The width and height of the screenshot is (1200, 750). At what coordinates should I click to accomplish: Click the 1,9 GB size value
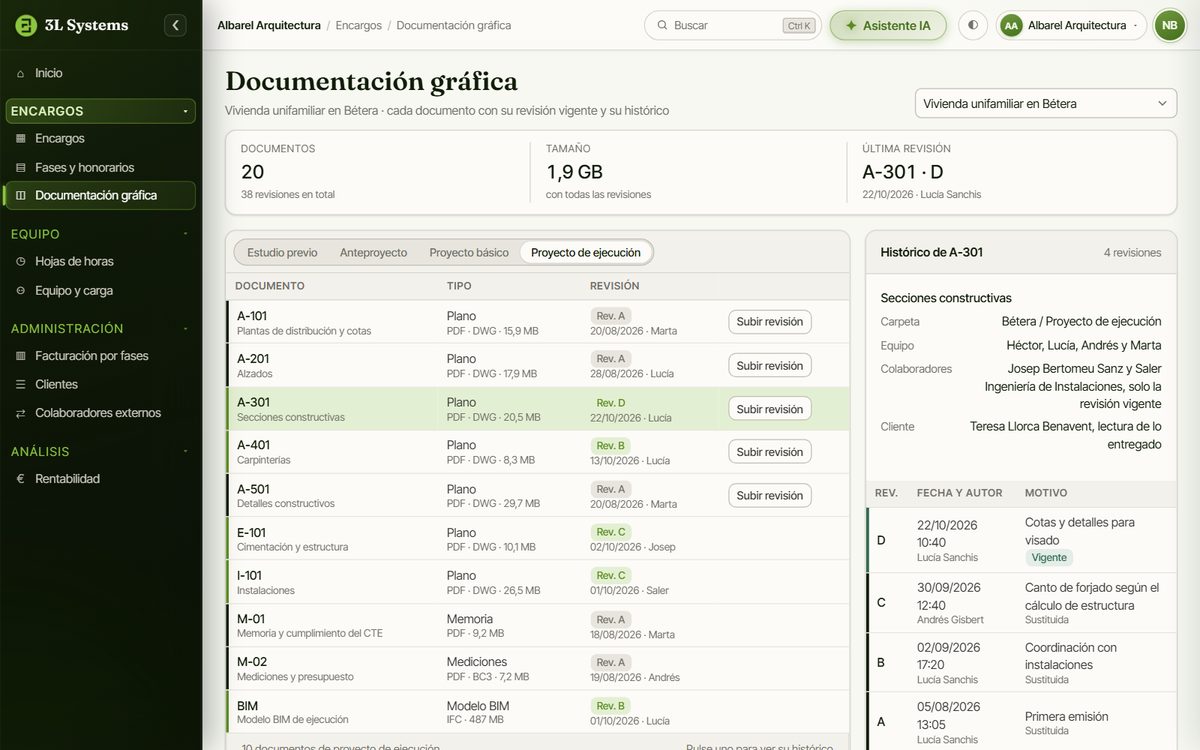coord(574,172)
